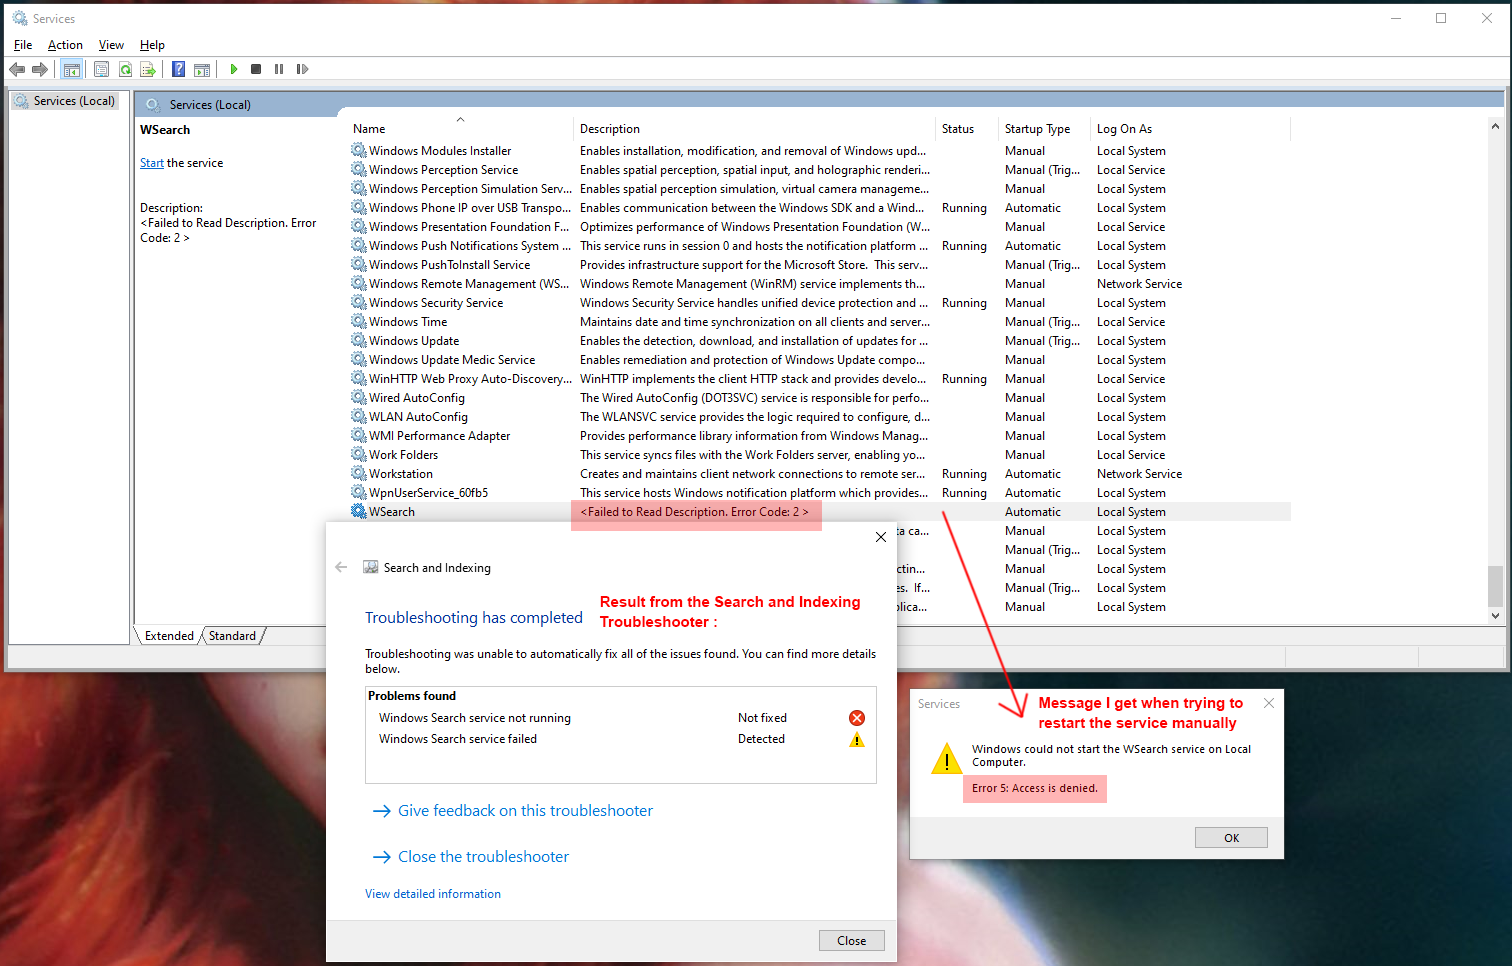Click the Start the service link
The height and width of the screenshot is (966, 1512).
(x=151, y=162)
